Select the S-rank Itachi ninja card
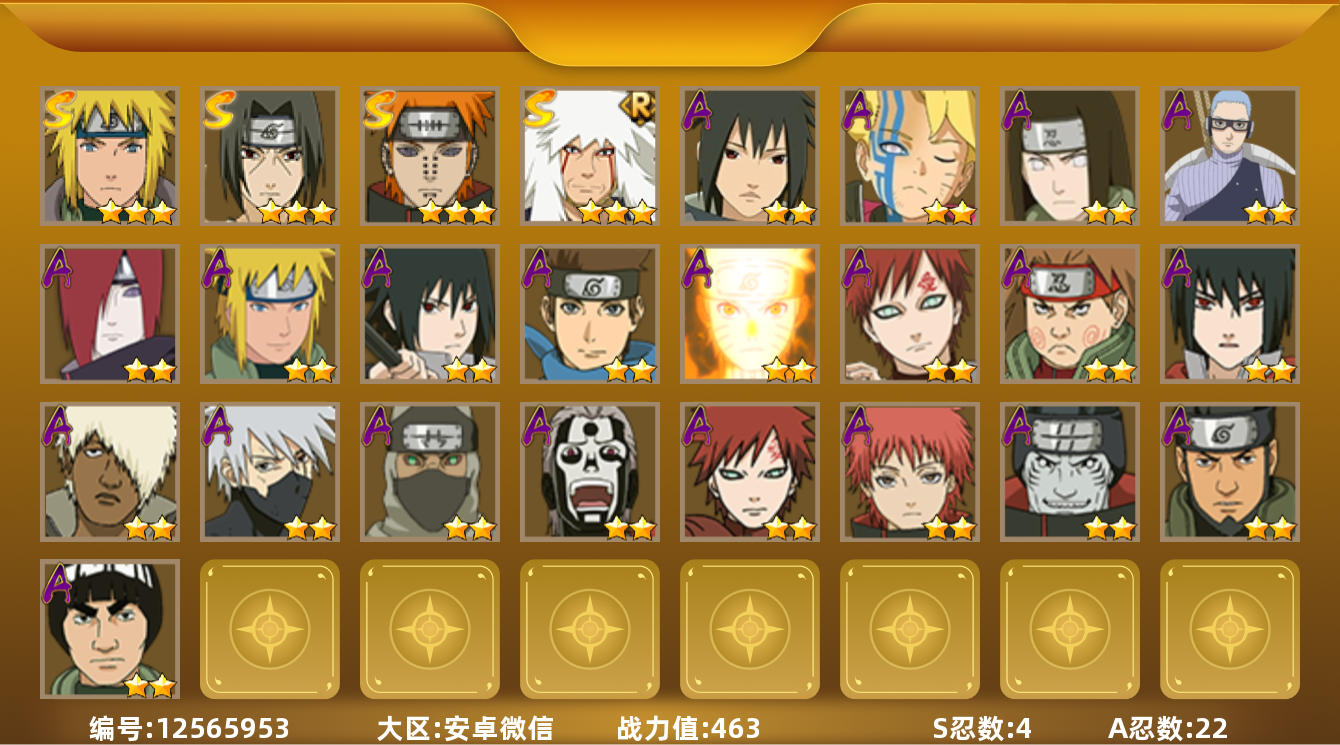 tap(270, 155)
